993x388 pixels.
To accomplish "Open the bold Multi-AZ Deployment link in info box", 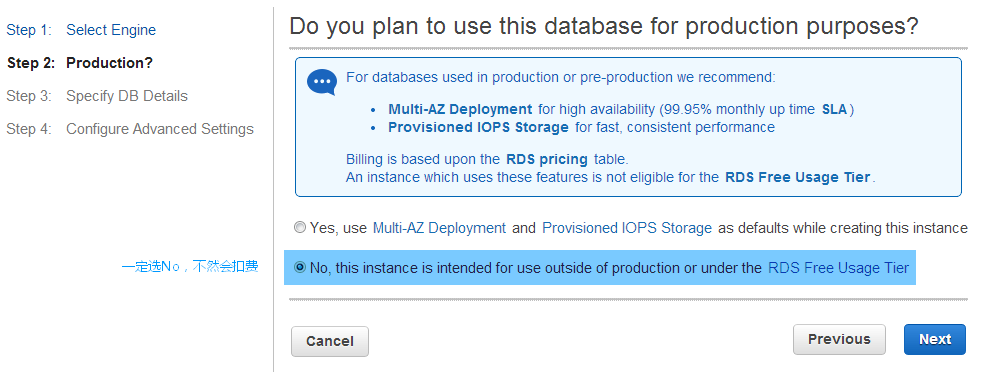I will tap(460, 110).
